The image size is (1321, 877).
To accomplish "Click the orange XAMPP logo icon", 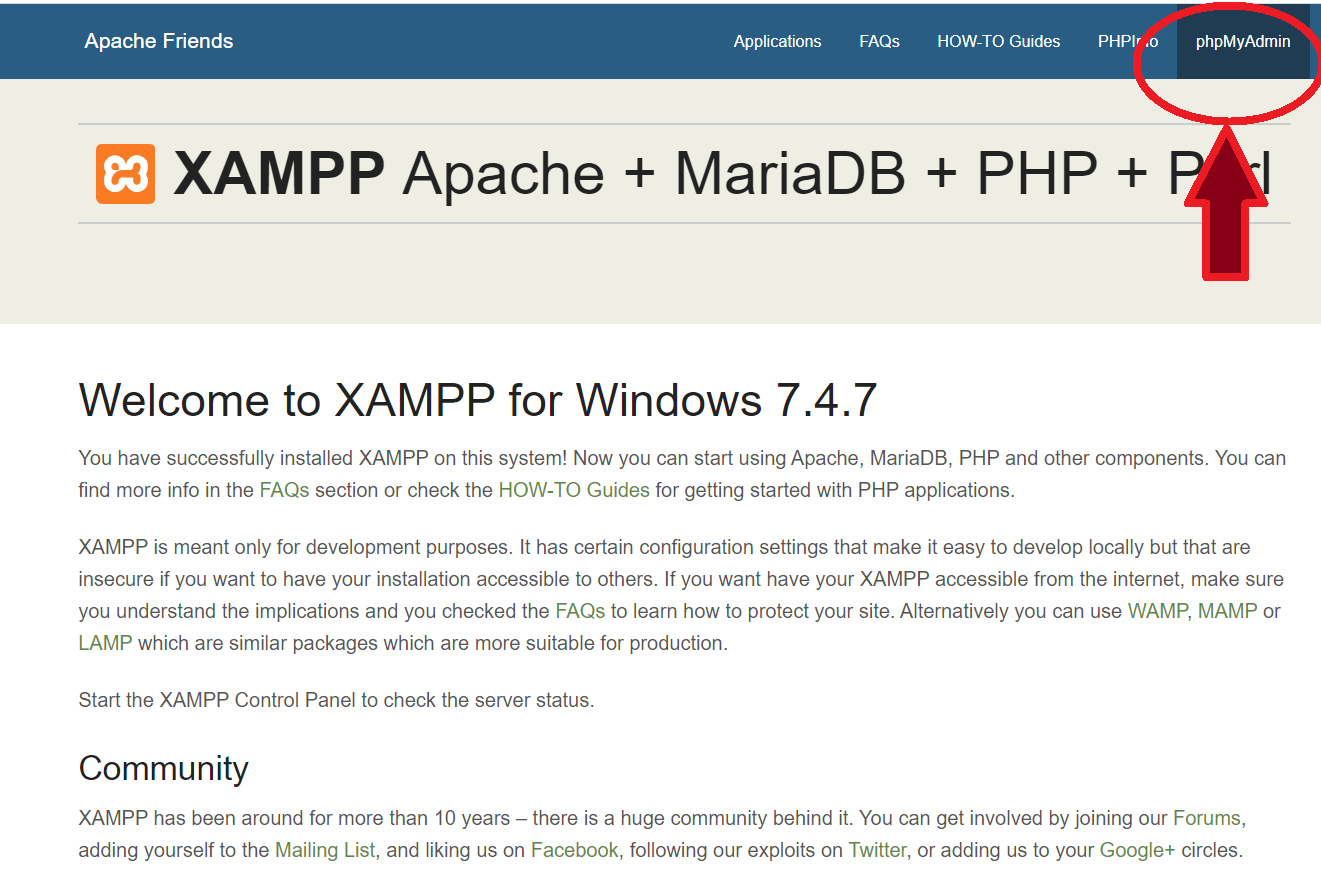I will 125,174.
